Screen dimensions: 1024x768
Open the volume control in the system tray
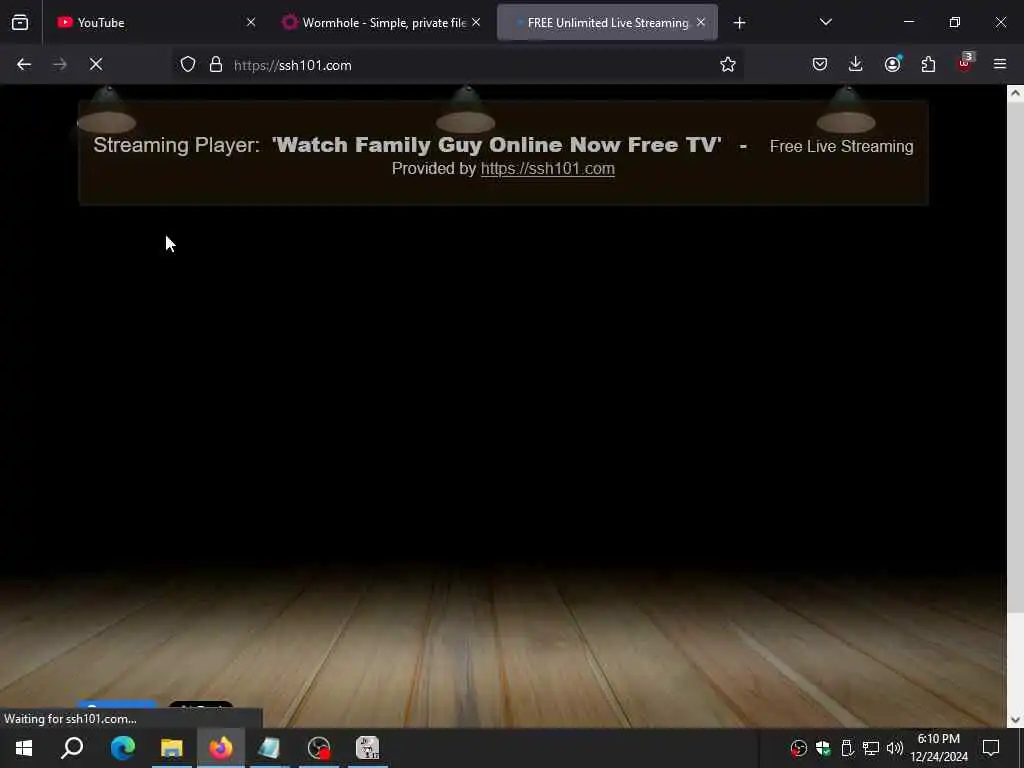[895, 748]
